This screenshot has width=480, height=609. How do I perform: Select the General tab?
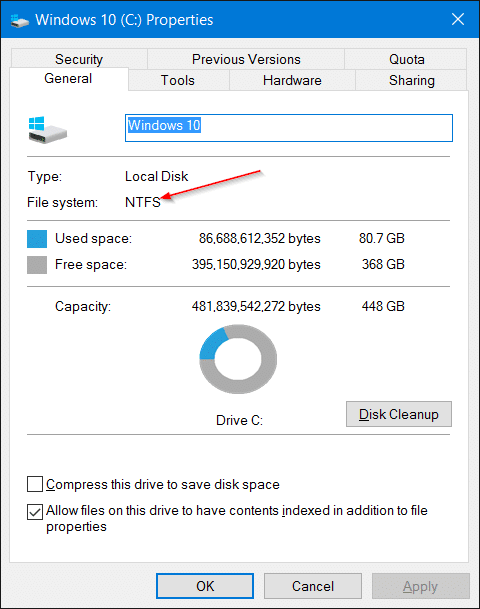[x=68, y=78]
